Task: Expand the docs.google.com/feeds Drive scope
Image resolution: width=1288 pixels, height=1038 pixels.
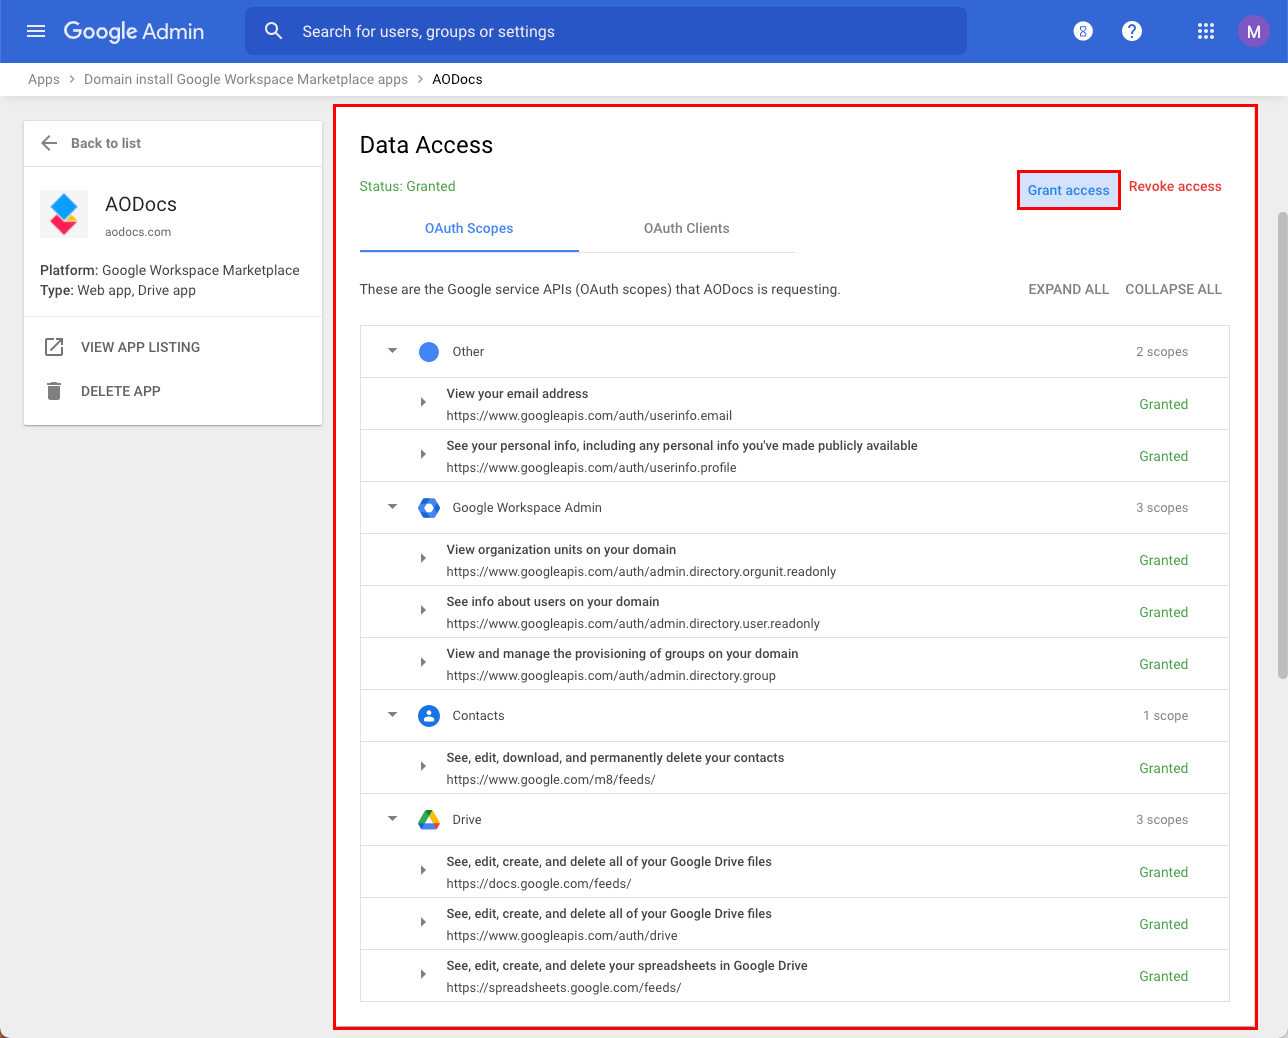Action: (423, 870)
